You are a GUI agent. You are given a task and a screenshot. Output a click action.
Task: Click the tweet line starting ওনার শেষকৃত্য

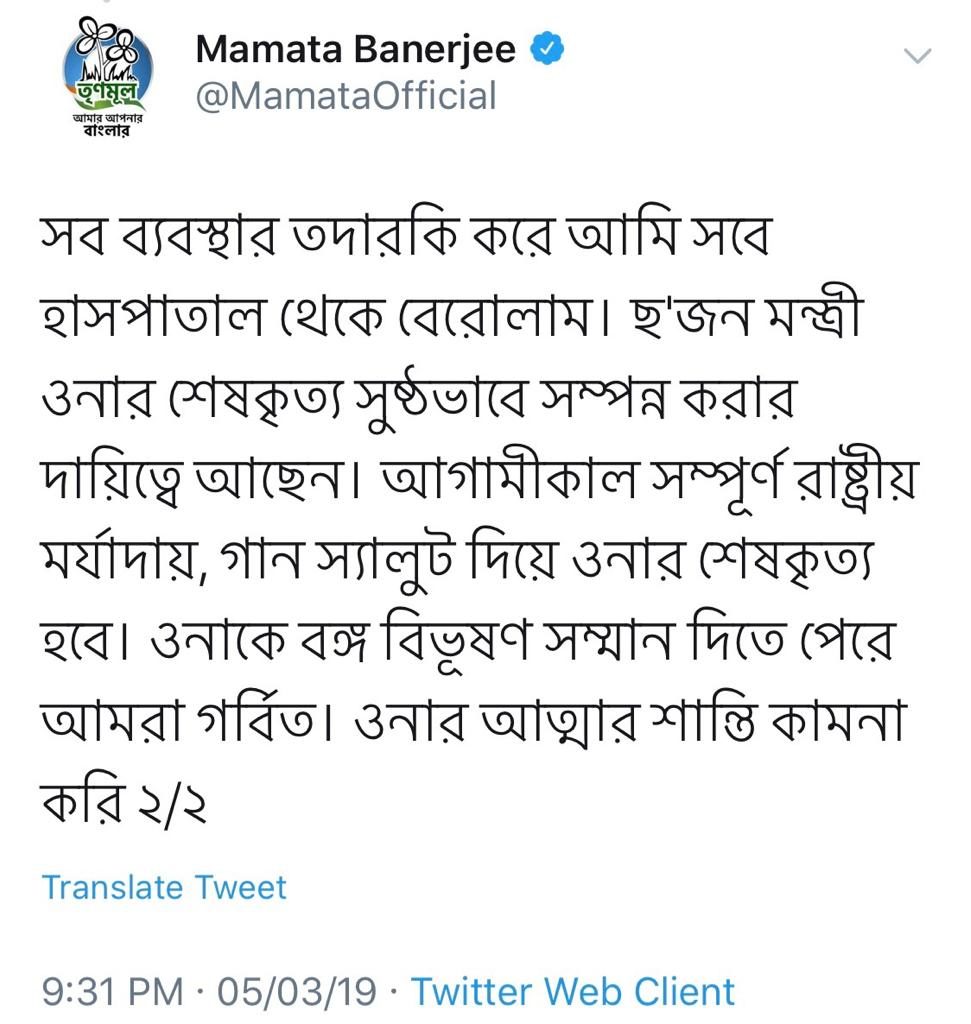point(418,399)
